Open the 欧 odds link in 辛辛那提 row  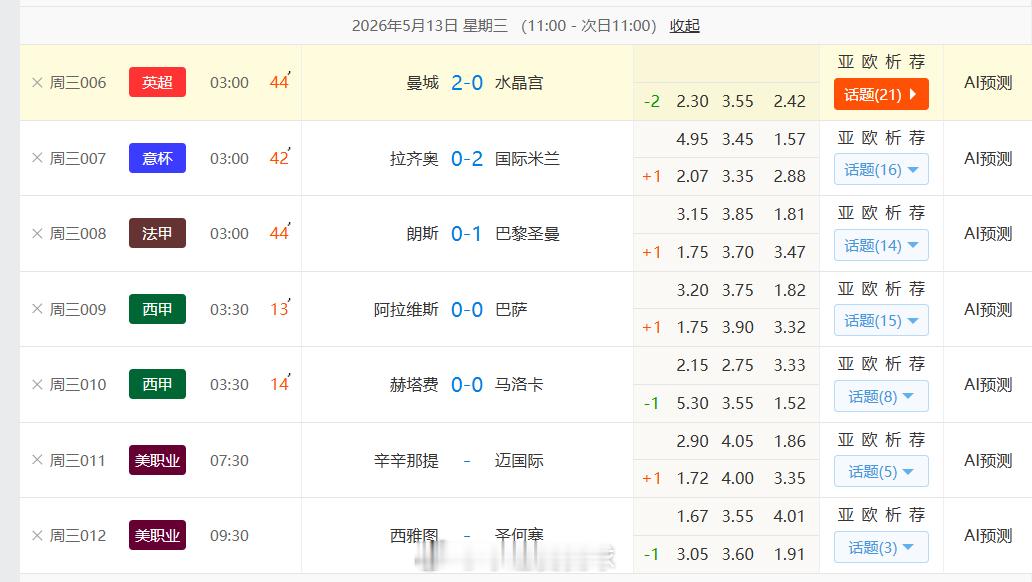point(869,439)
